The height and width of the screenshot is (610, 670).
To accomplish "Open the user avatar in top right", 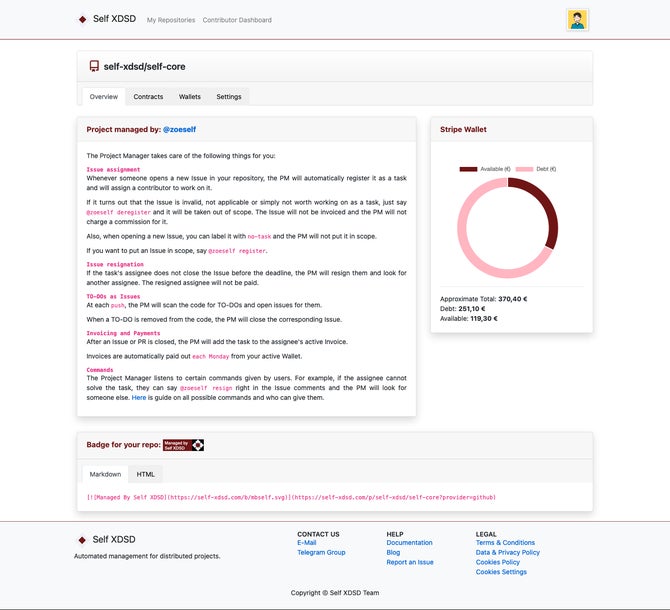I will point(577,20).
